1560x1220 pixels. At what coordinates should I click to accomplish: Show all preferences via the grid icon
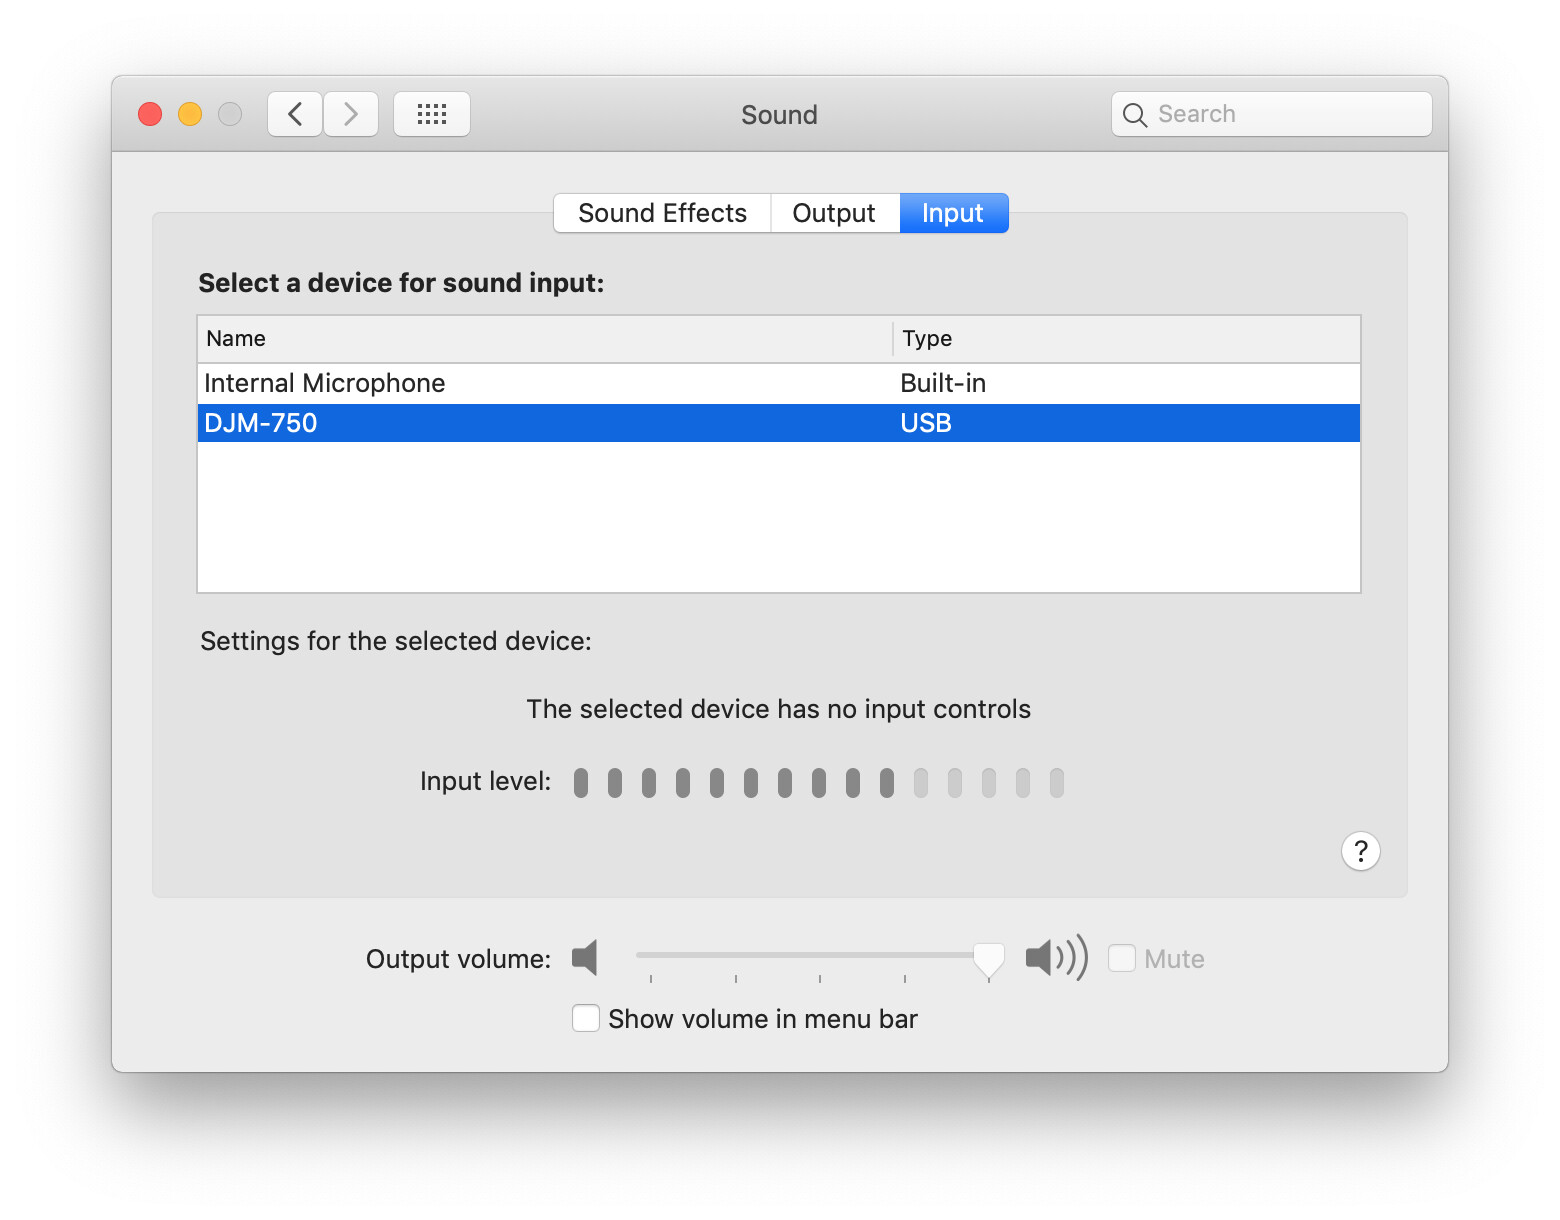tap(432, 114)
